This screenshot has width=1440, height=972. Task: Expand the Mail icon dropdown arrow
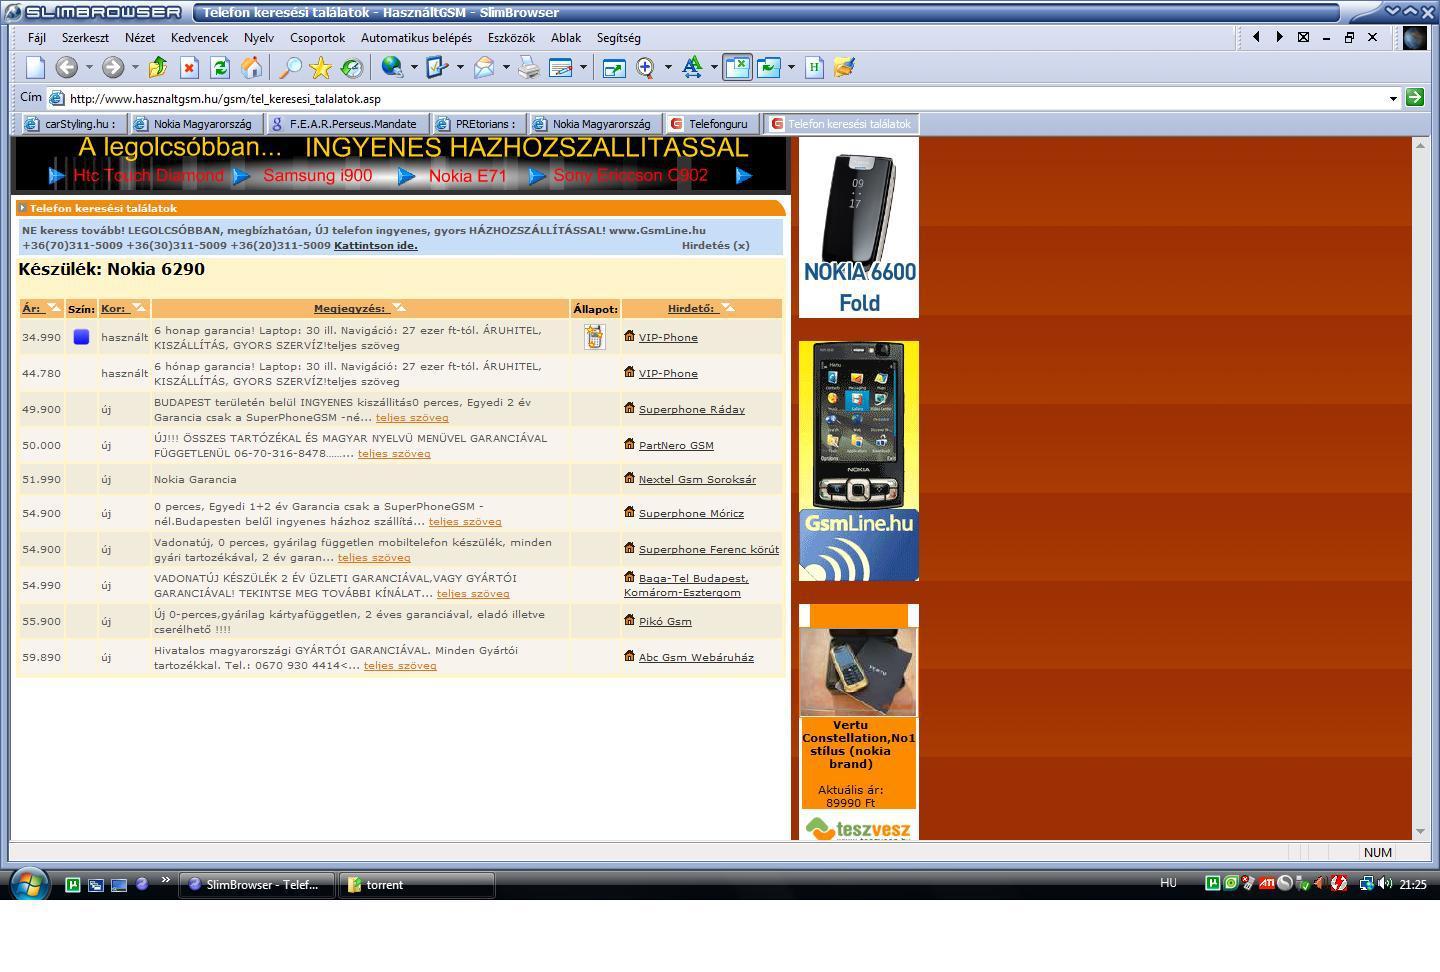click(x=506, y=67)
